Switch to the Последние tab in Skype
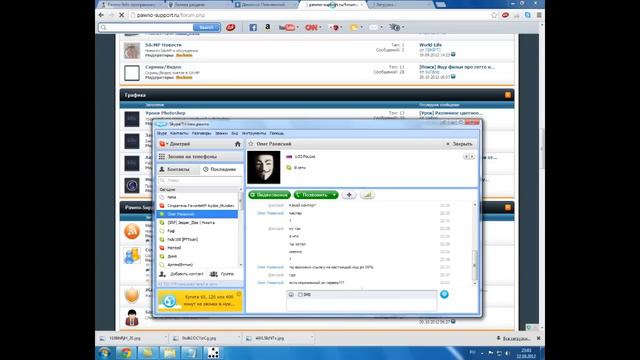 tap(220, 169)
